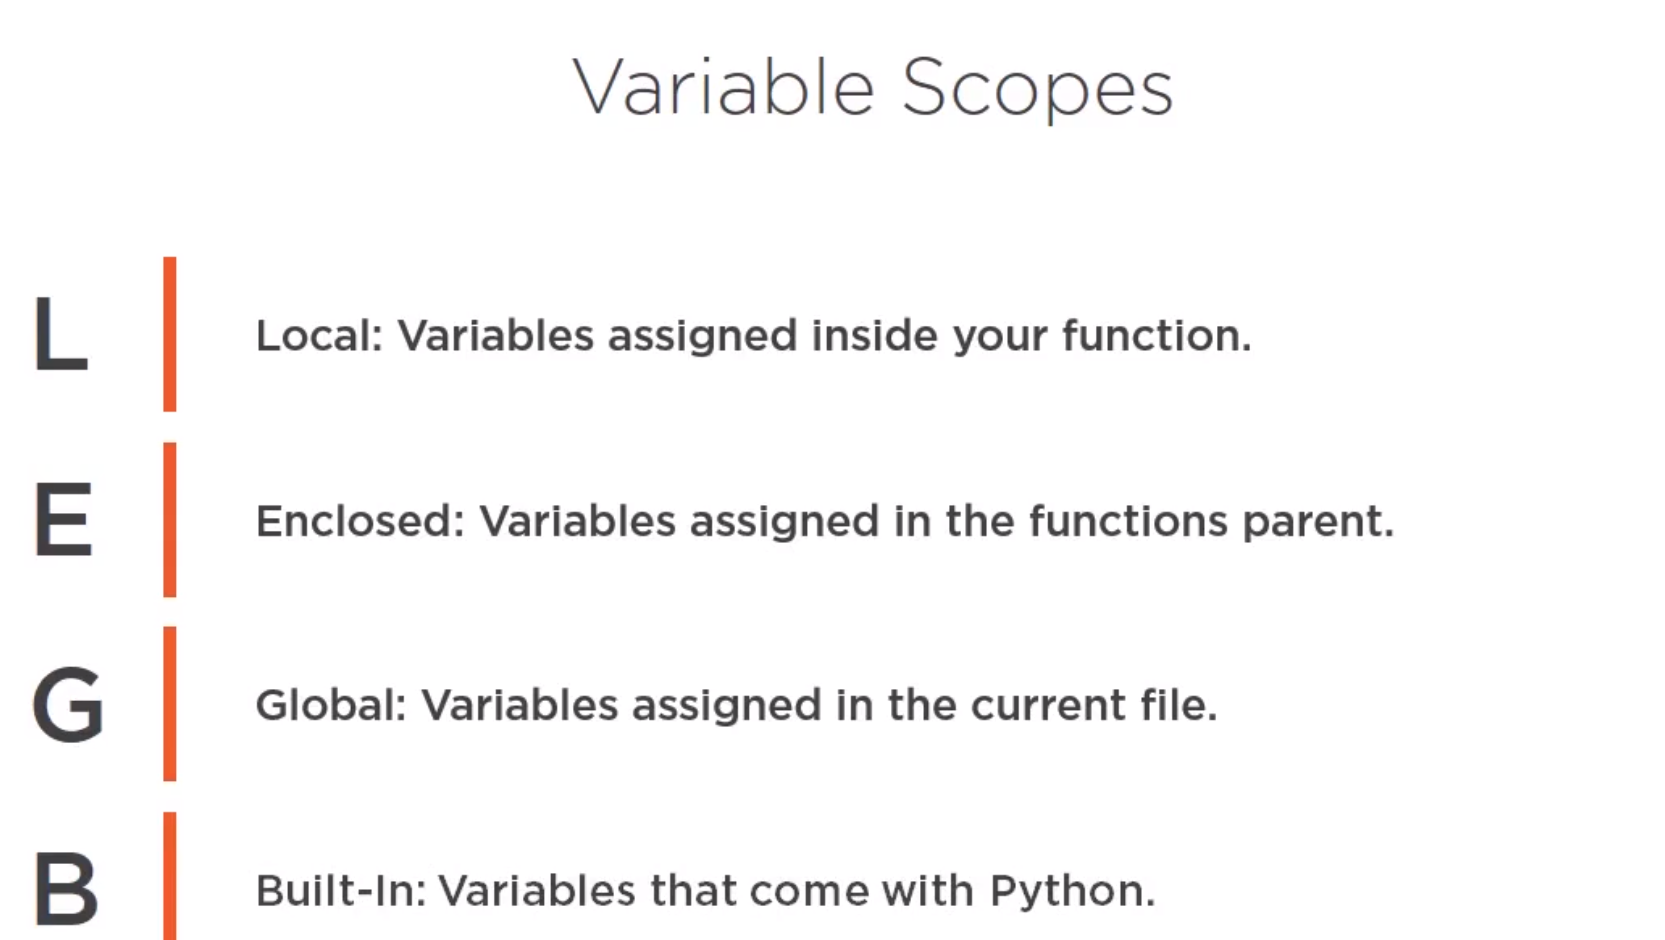1665x940 pixels.
Task: Click the text 'assigned inside your function.'
Action: (x=929, y=336)
